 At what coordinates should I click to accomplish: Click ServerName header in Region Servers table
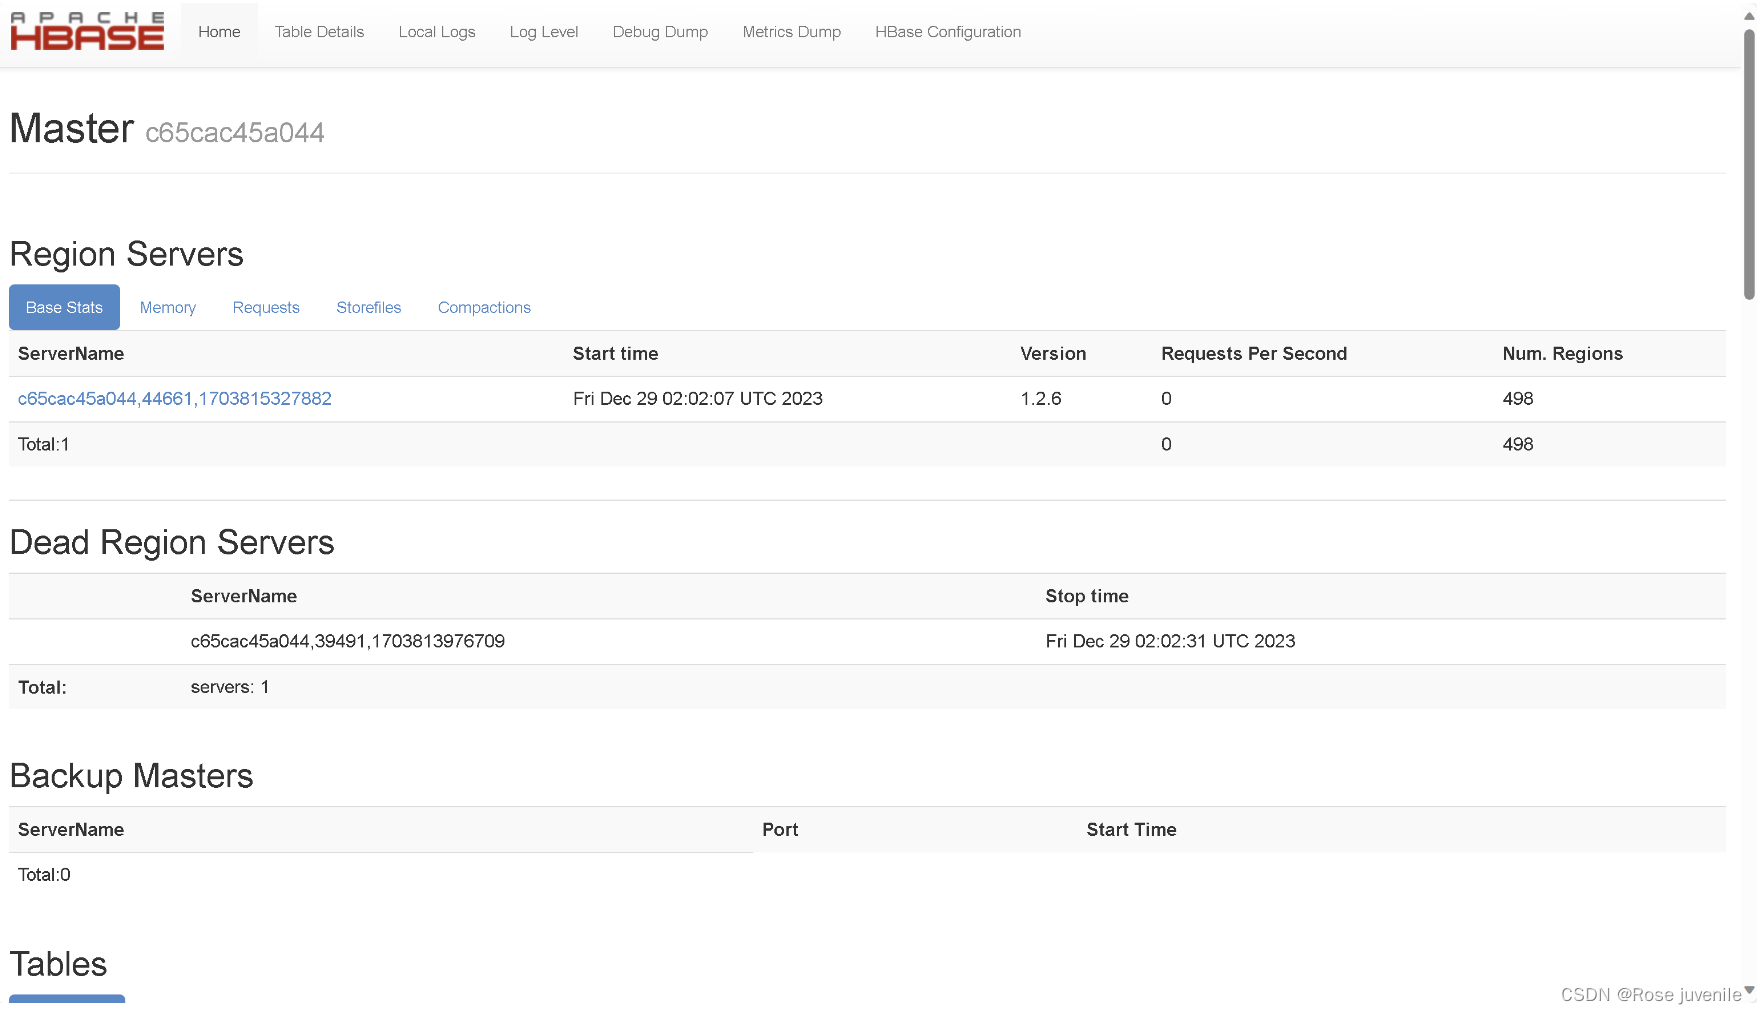(71, 354)
